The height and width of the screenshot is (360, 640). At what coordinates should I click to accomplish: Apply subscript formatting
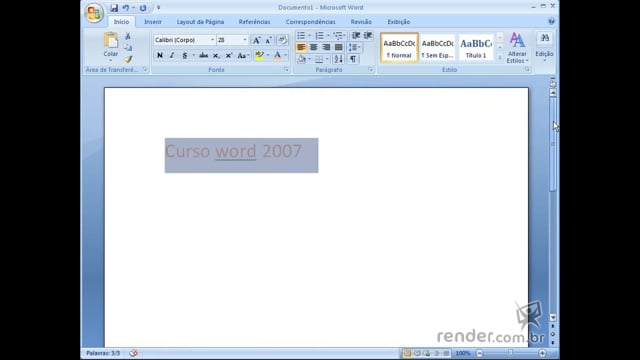point(216,56)
